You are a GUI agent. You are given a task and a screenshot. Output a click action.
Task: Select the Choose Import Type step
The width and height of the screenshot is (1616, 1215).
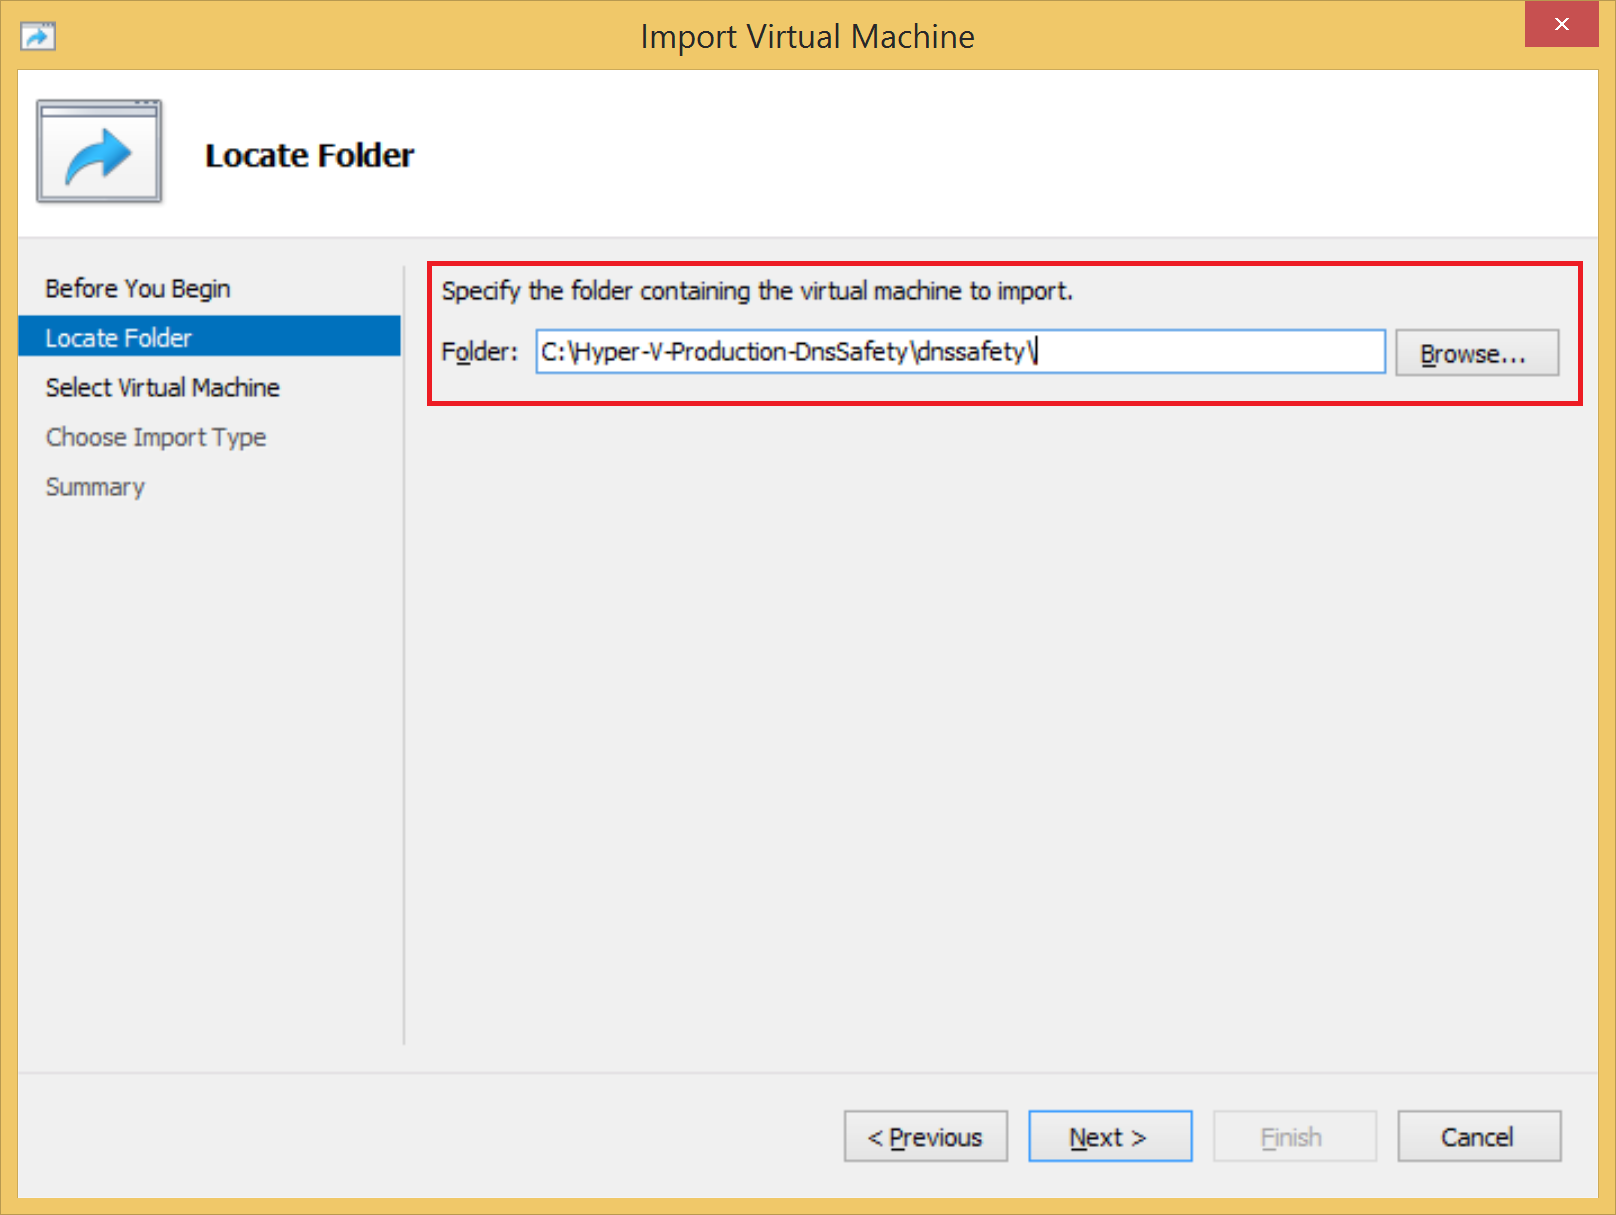click(x=156, y=437)
